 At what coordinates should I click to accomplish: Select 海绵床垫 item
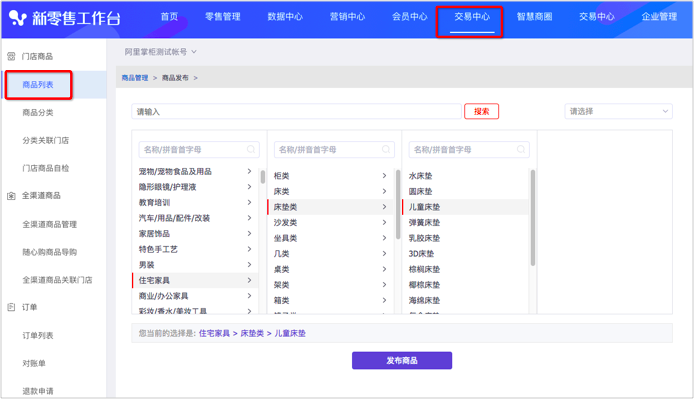[x=424, y=300]
